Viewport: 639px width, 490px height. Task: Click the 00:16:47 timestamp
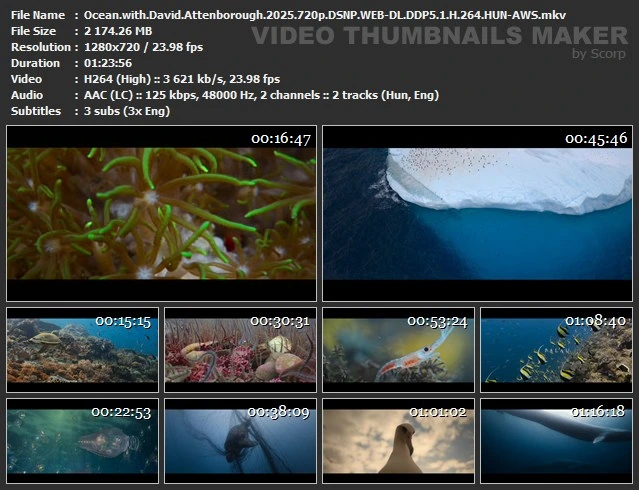(x=281, y=139)
